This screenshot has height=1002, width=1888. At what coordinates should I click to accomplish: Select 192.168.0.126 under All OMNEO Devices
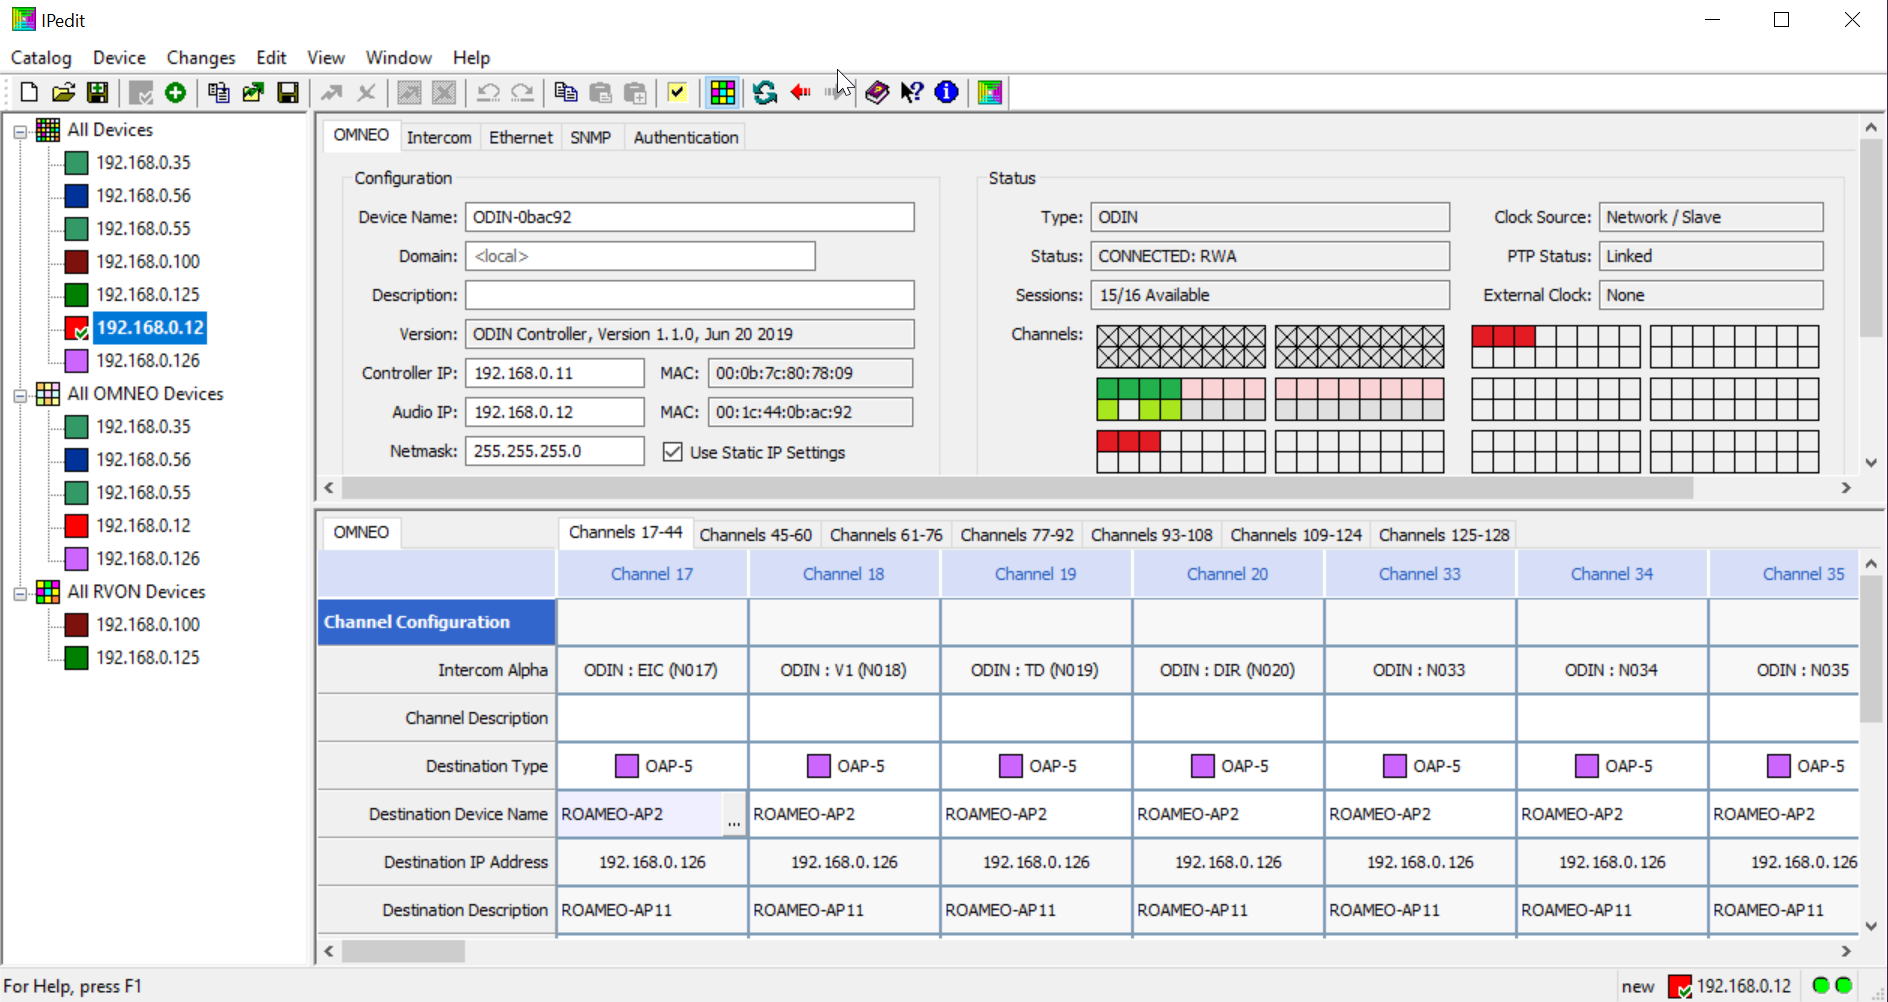[147, 559]
